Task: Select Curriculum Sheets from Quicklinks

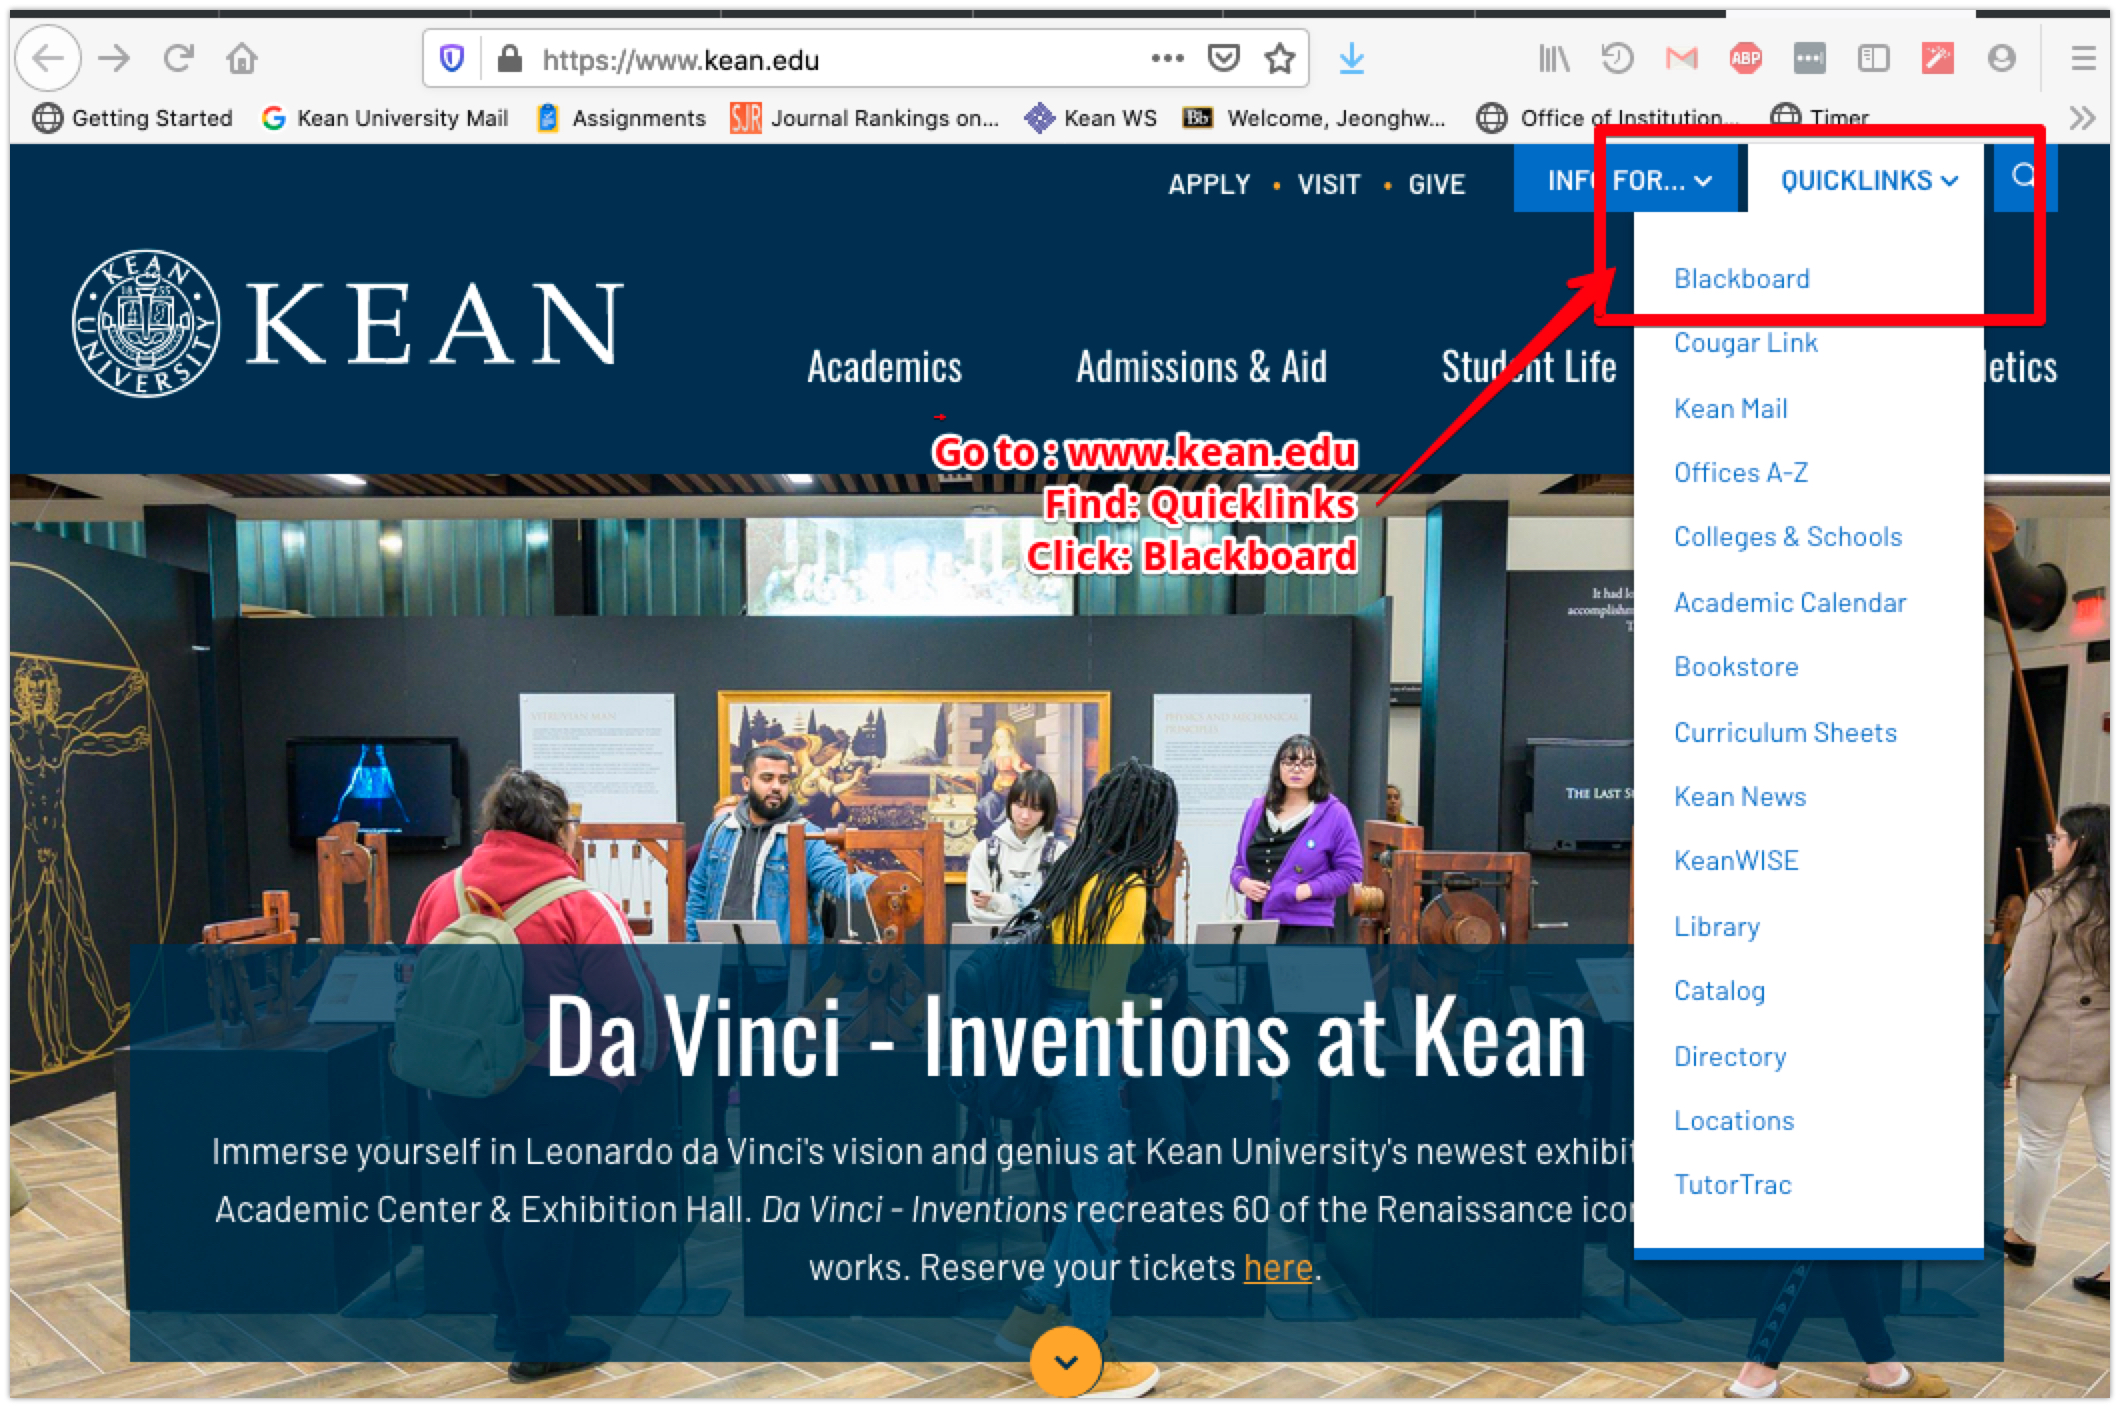Action: coord(1785,732)
